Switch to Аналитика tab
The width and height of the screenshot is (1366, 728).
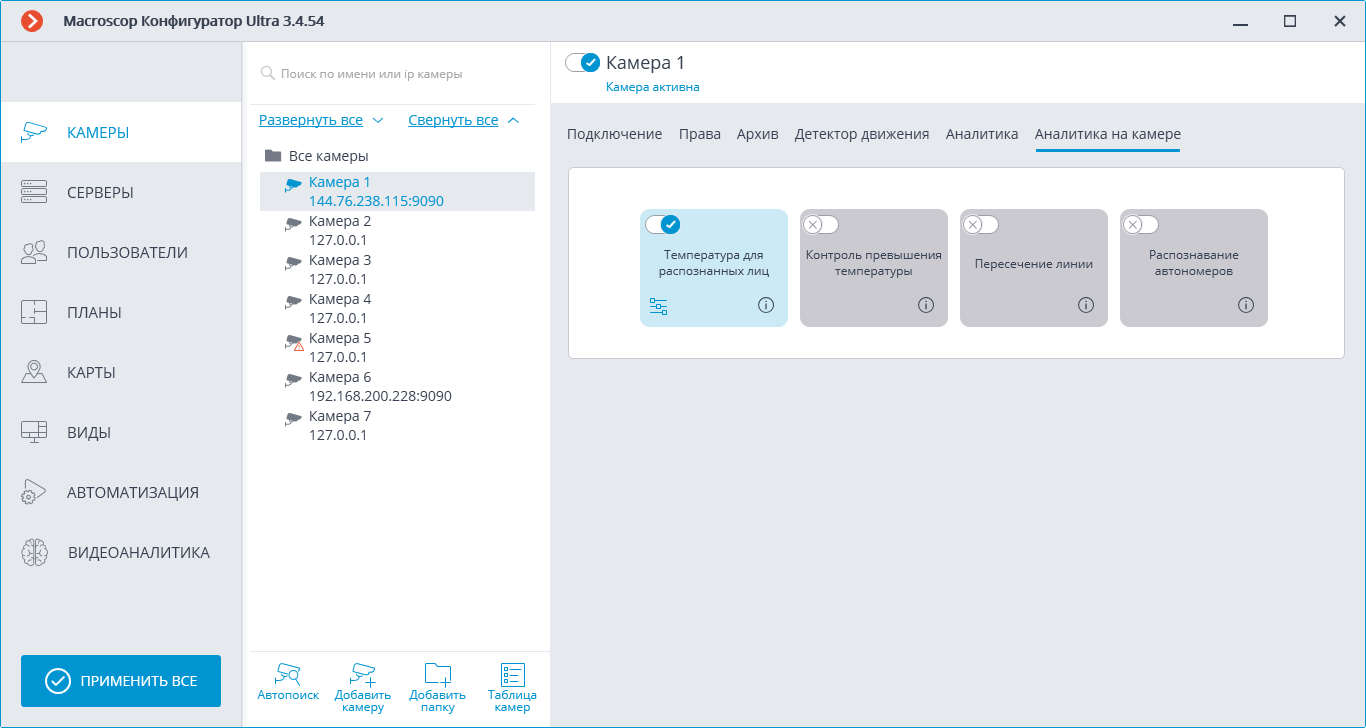982,134
